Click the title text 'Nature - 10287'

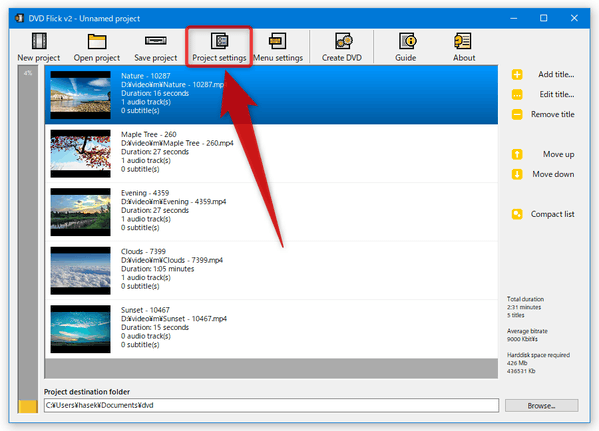(x=146, y=76)
